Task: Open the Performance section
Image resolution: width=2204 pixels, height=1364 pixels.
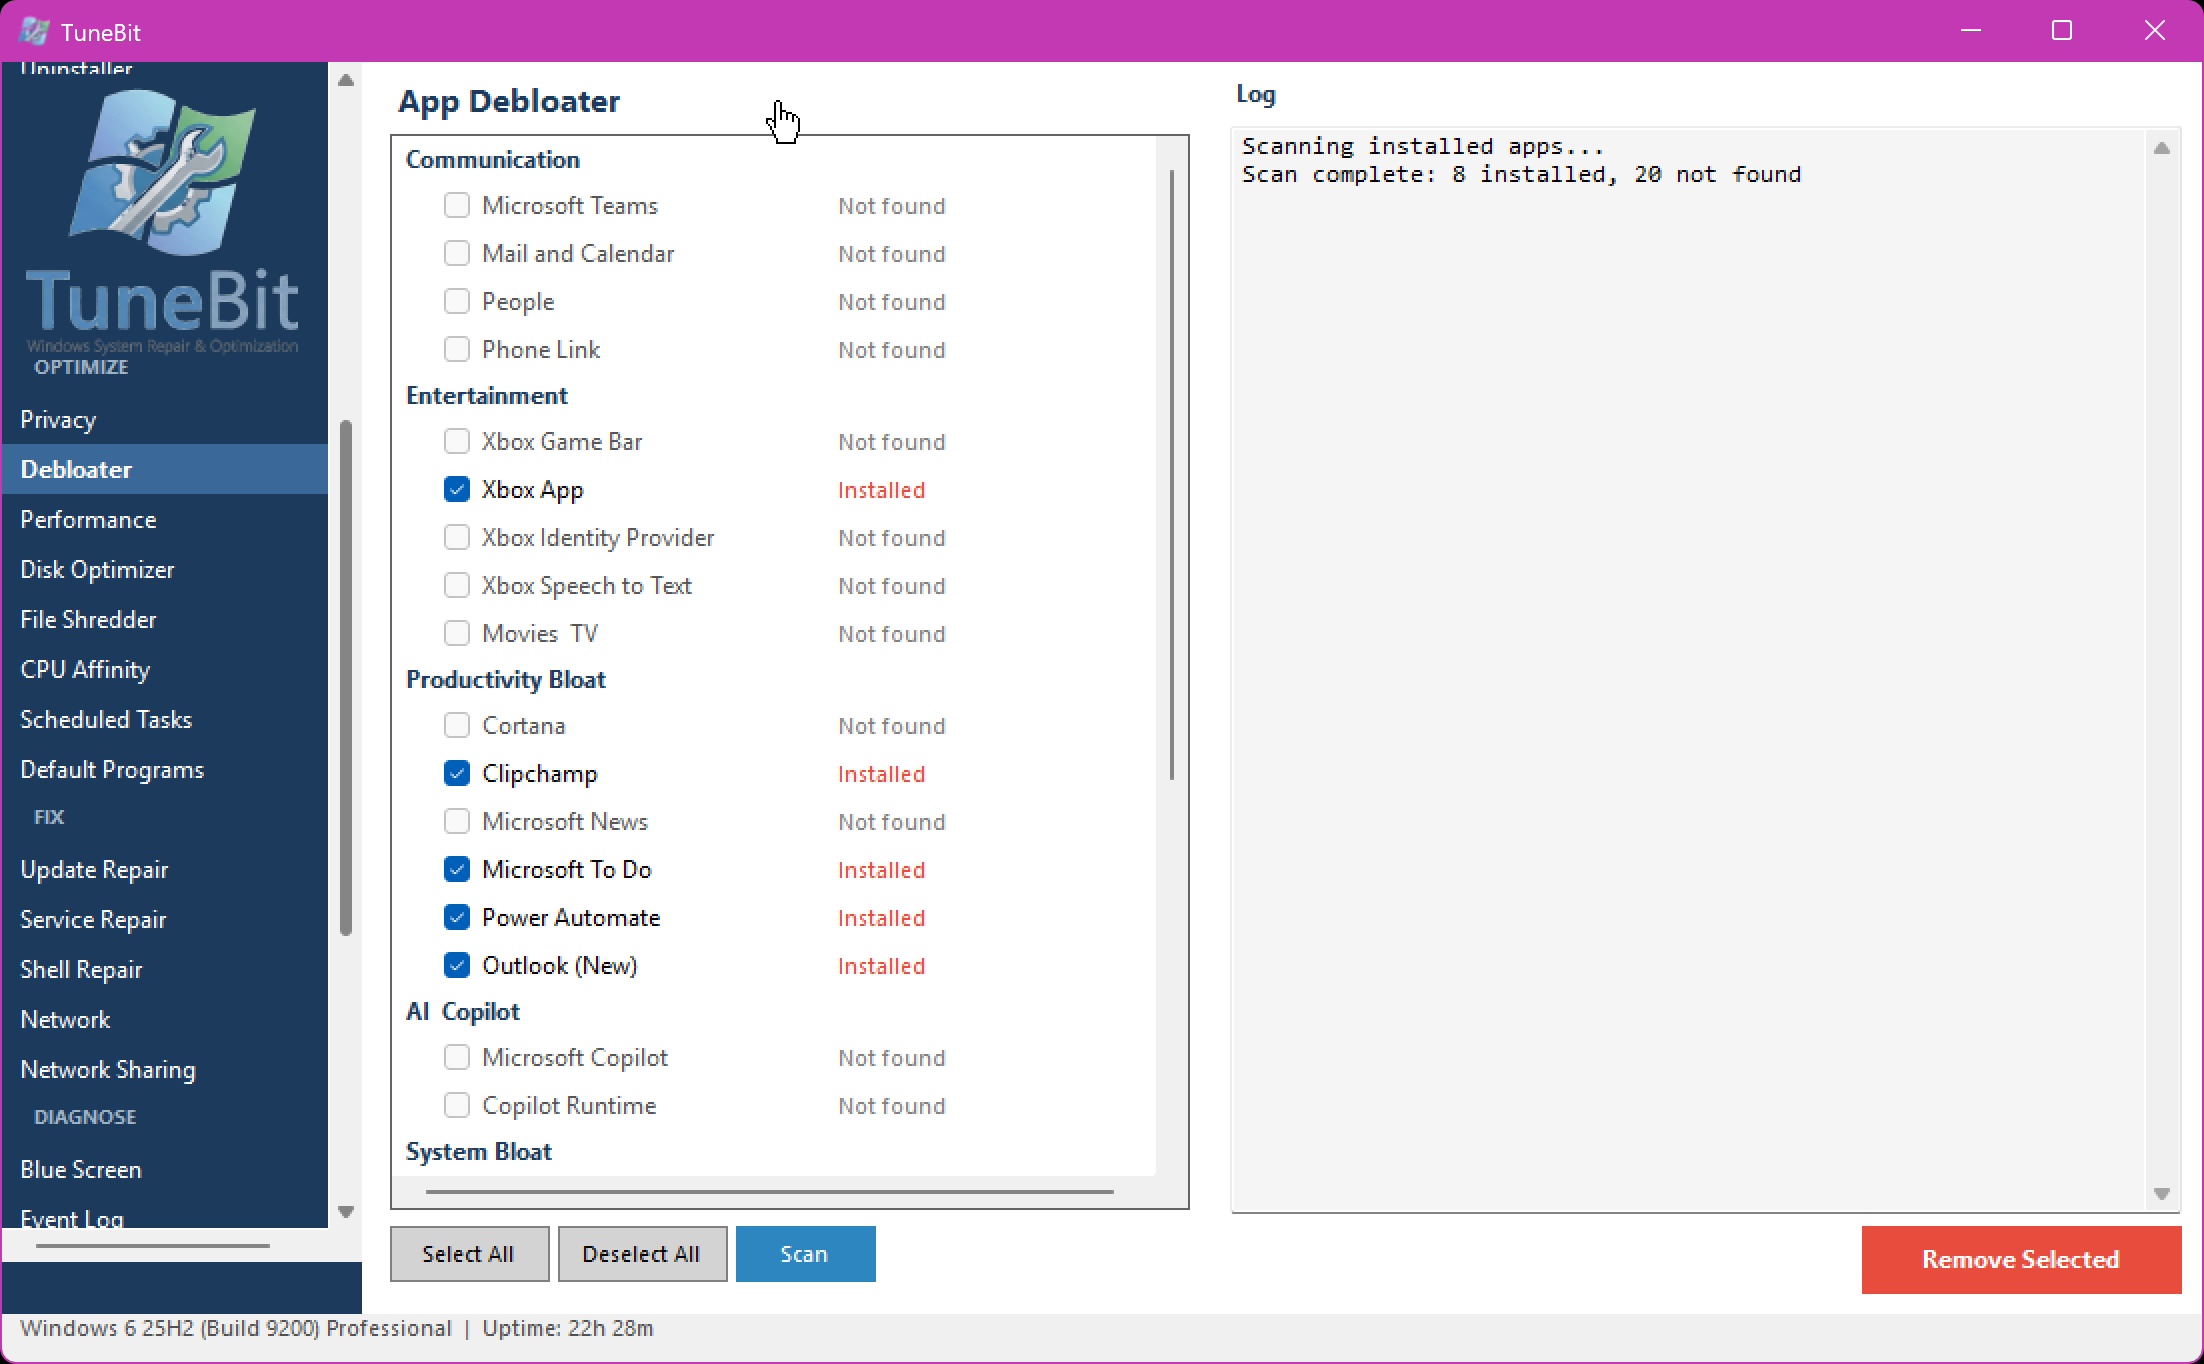Action: tap(165, 519)
